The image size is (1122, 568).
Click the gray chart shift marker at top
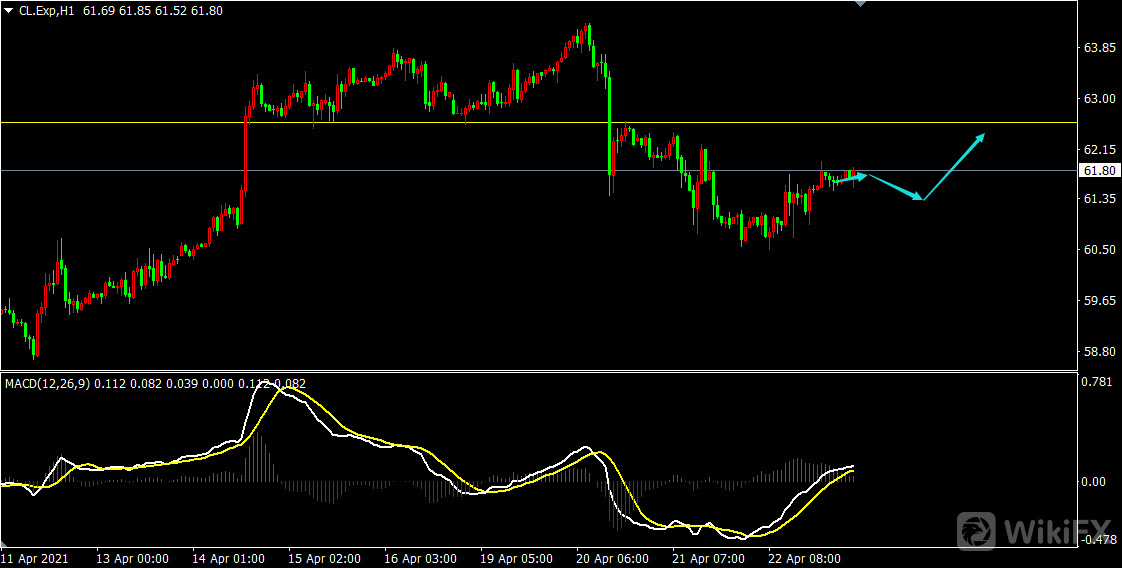tap(860, 4)
